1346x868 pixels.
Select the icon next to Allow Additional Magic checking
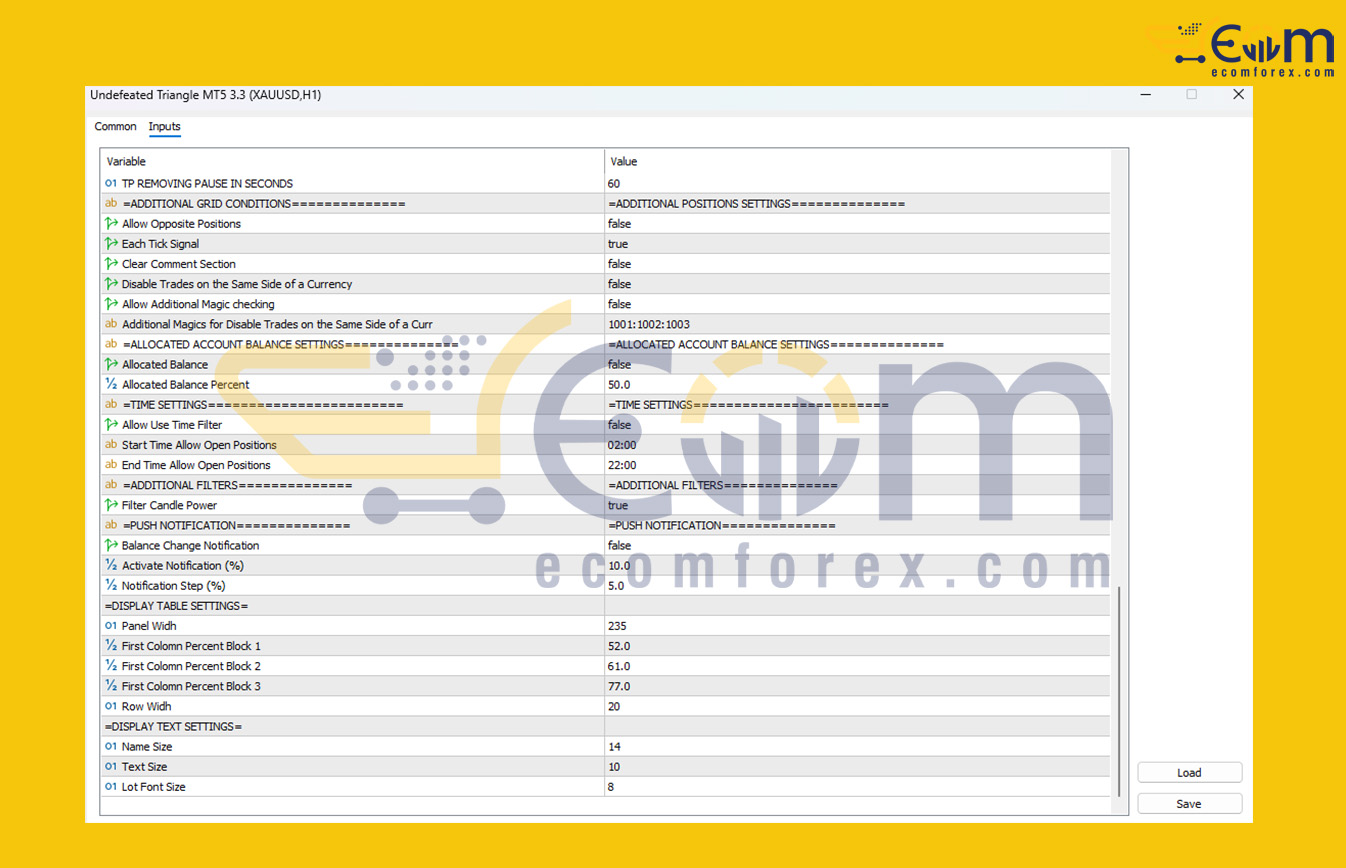tap(111, 304)
